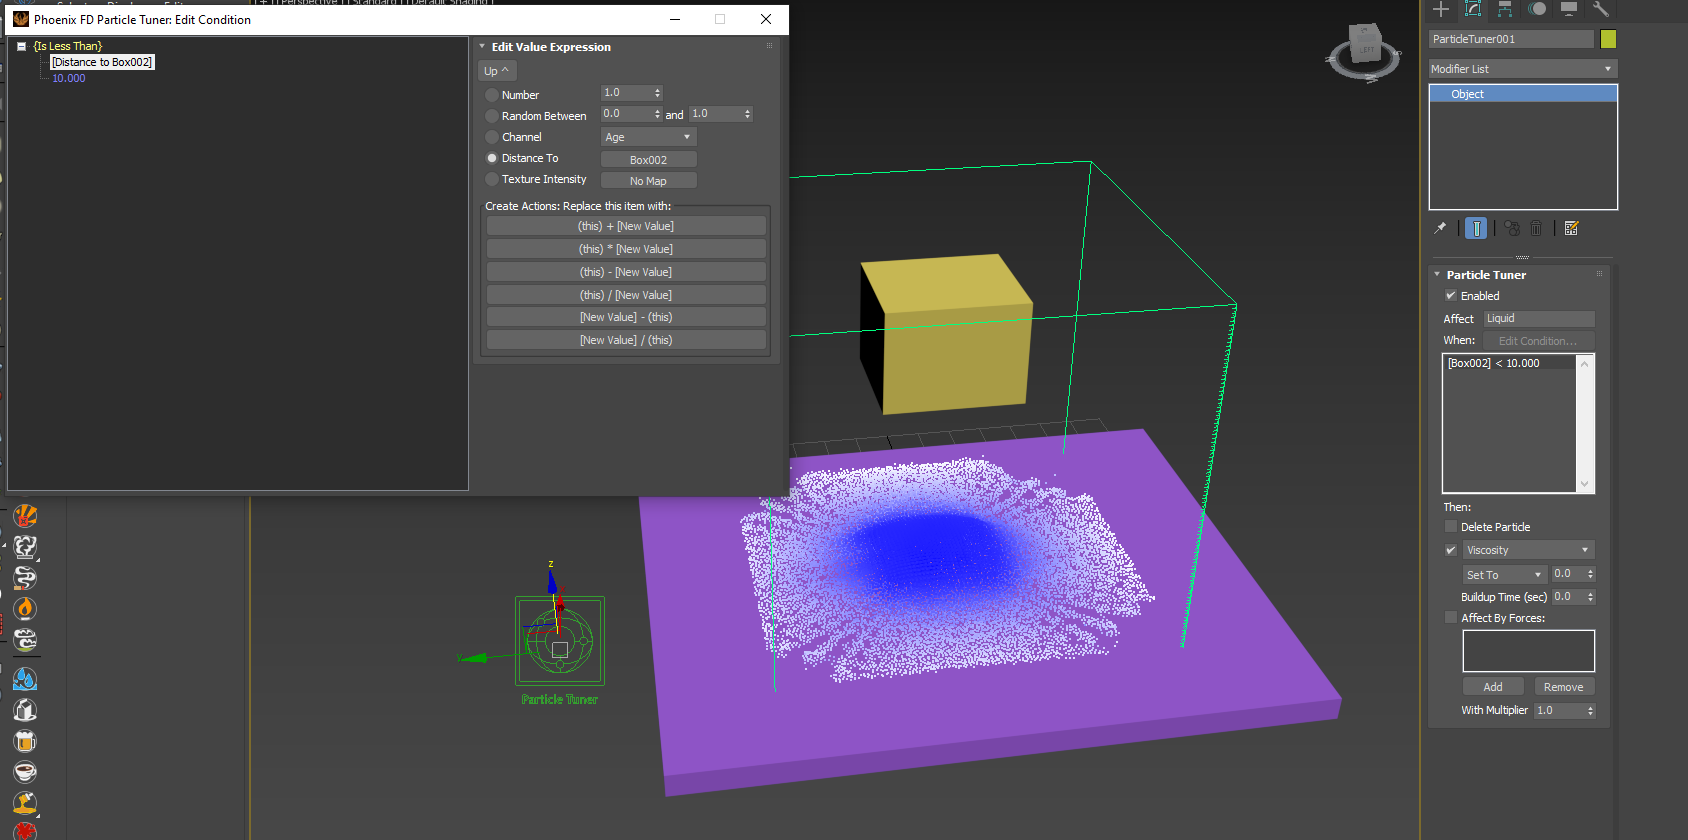
Task: Click the beer mug preset icon
Action: click(x=25, y=741)
